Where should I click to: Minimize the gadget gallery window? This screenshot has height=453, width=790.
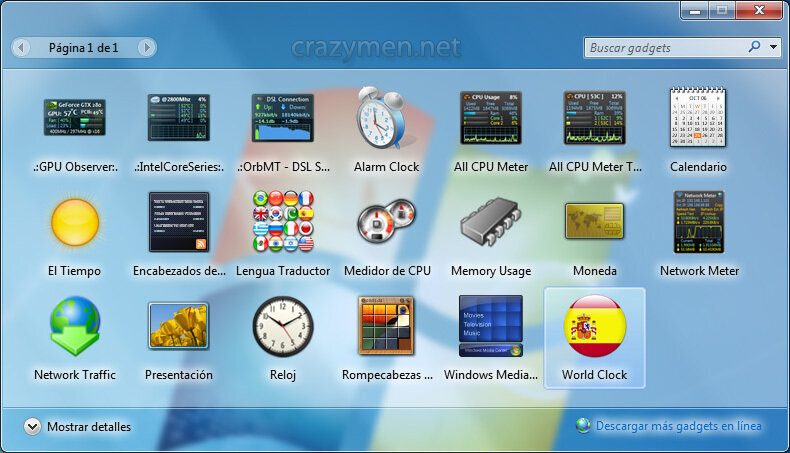pyautogui.click(x=695, y=11)
